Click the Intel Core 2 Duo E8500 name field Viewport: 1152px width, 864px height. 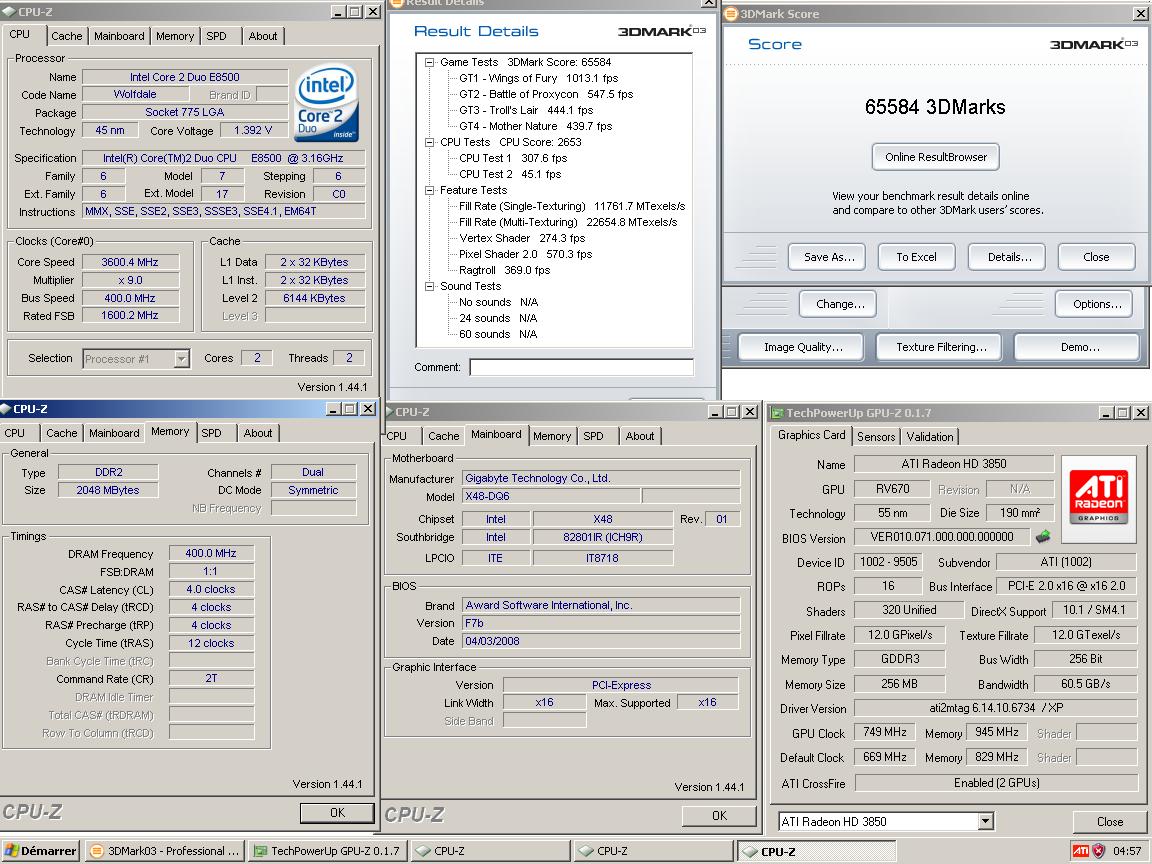tap(184, 77)
